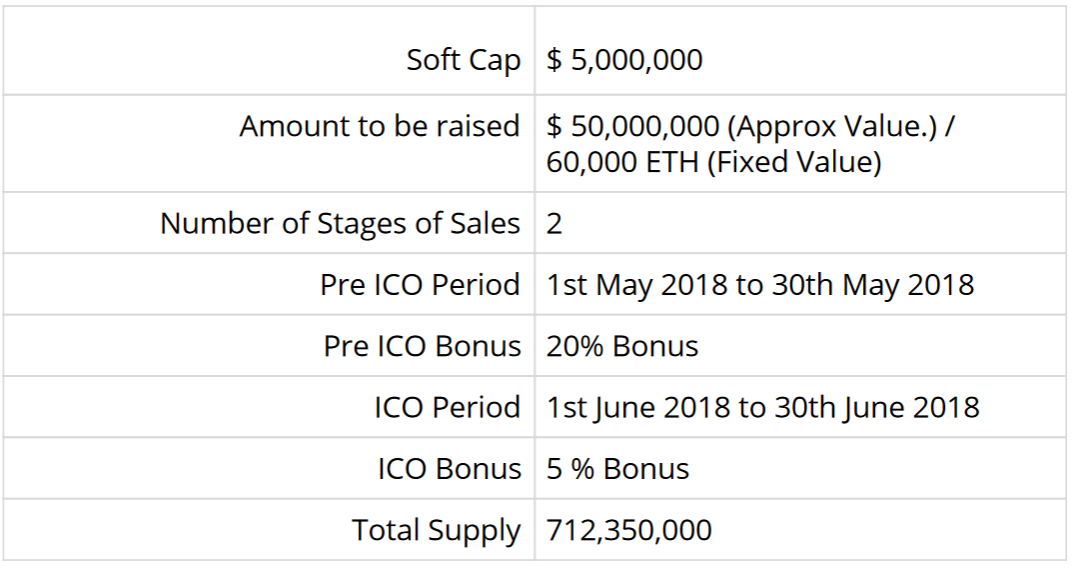The image size is (1081, 575).
Task: Click the Amount to be raised label
Action: tap(379, 126)
